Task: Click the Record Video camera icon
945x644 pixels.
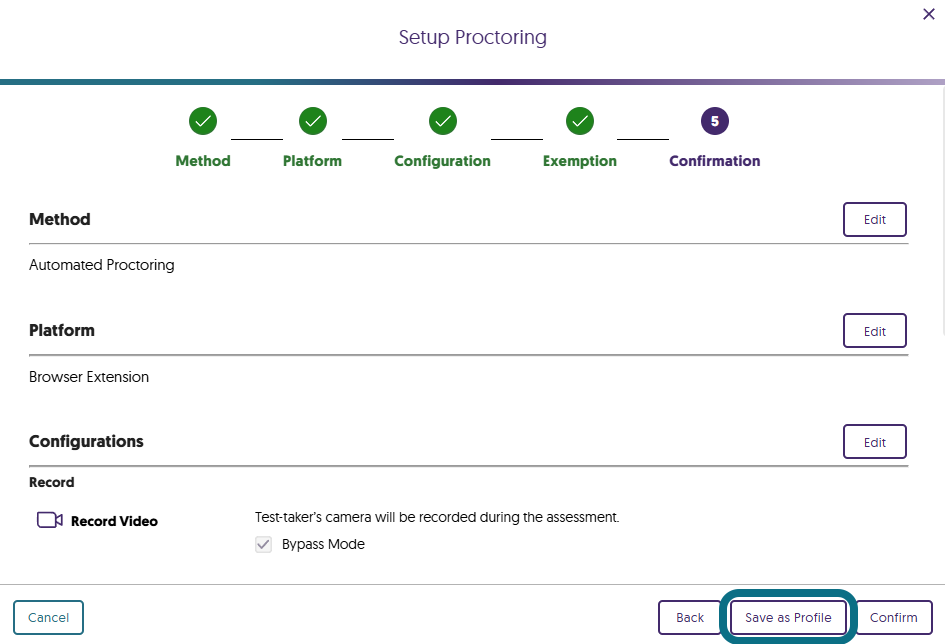Action: tap(49, 520)
